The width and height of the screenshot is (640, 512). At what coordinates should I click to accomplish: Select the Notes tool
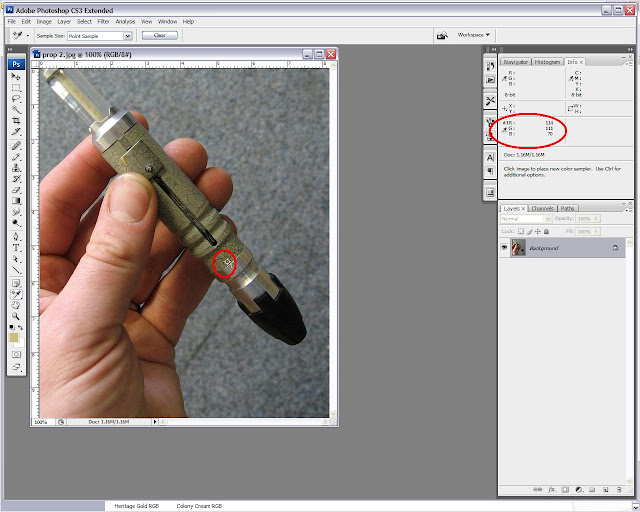pyautogui.click(x=16, y=283)
